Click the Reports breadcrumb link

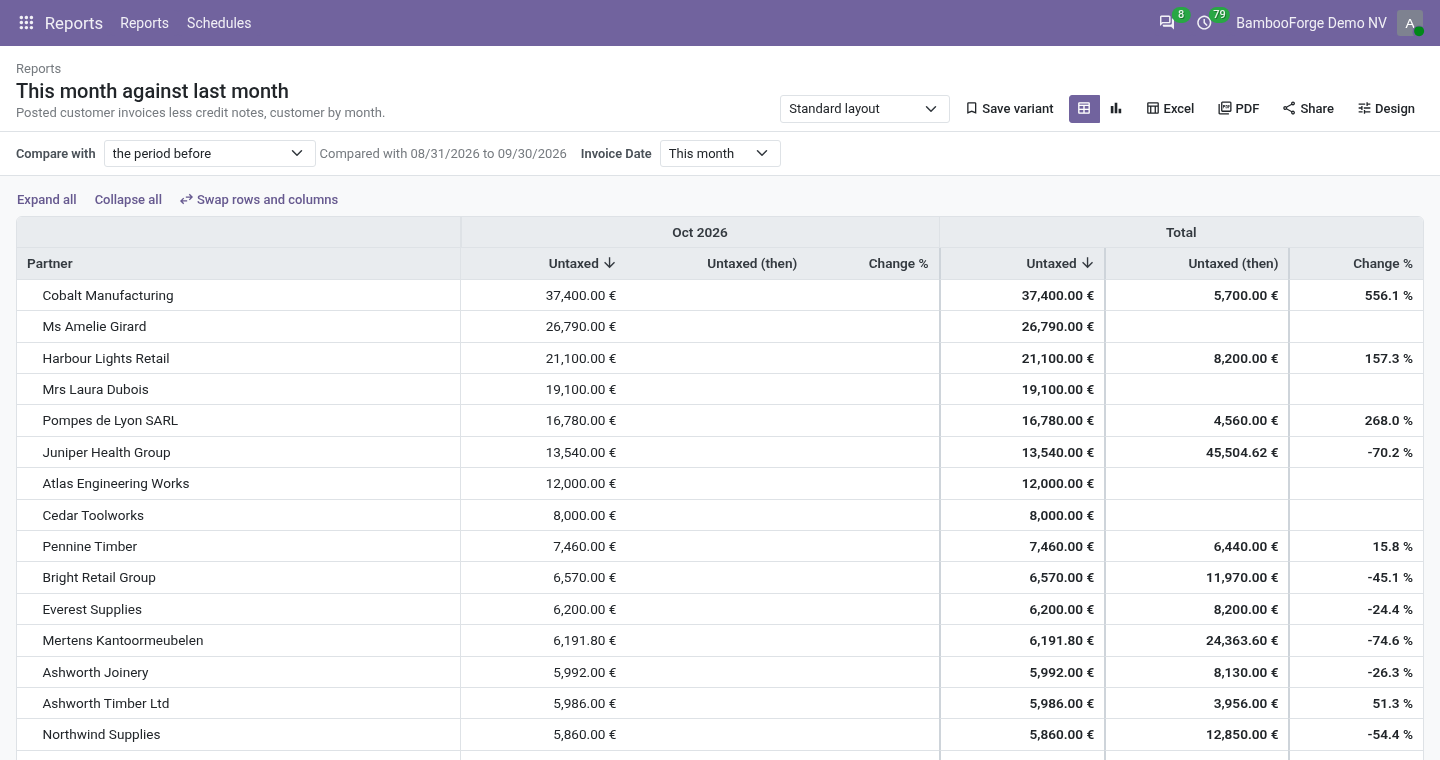[39, 69]
